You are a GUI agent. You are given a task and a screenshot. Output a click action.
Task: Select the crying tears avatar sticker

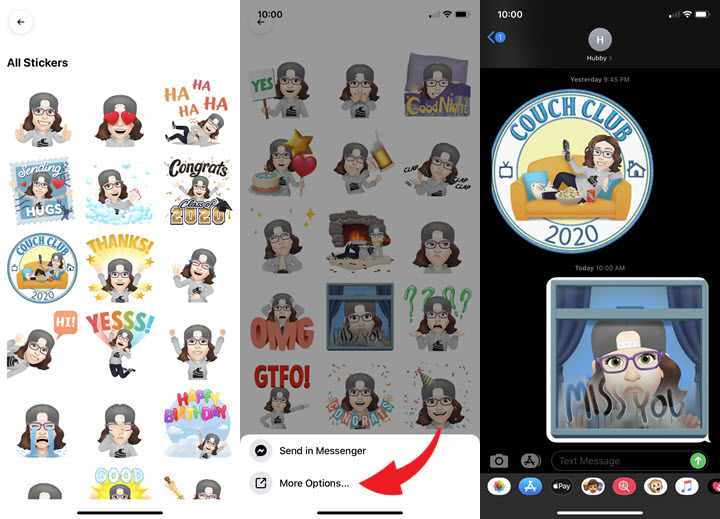click(42, 431)
